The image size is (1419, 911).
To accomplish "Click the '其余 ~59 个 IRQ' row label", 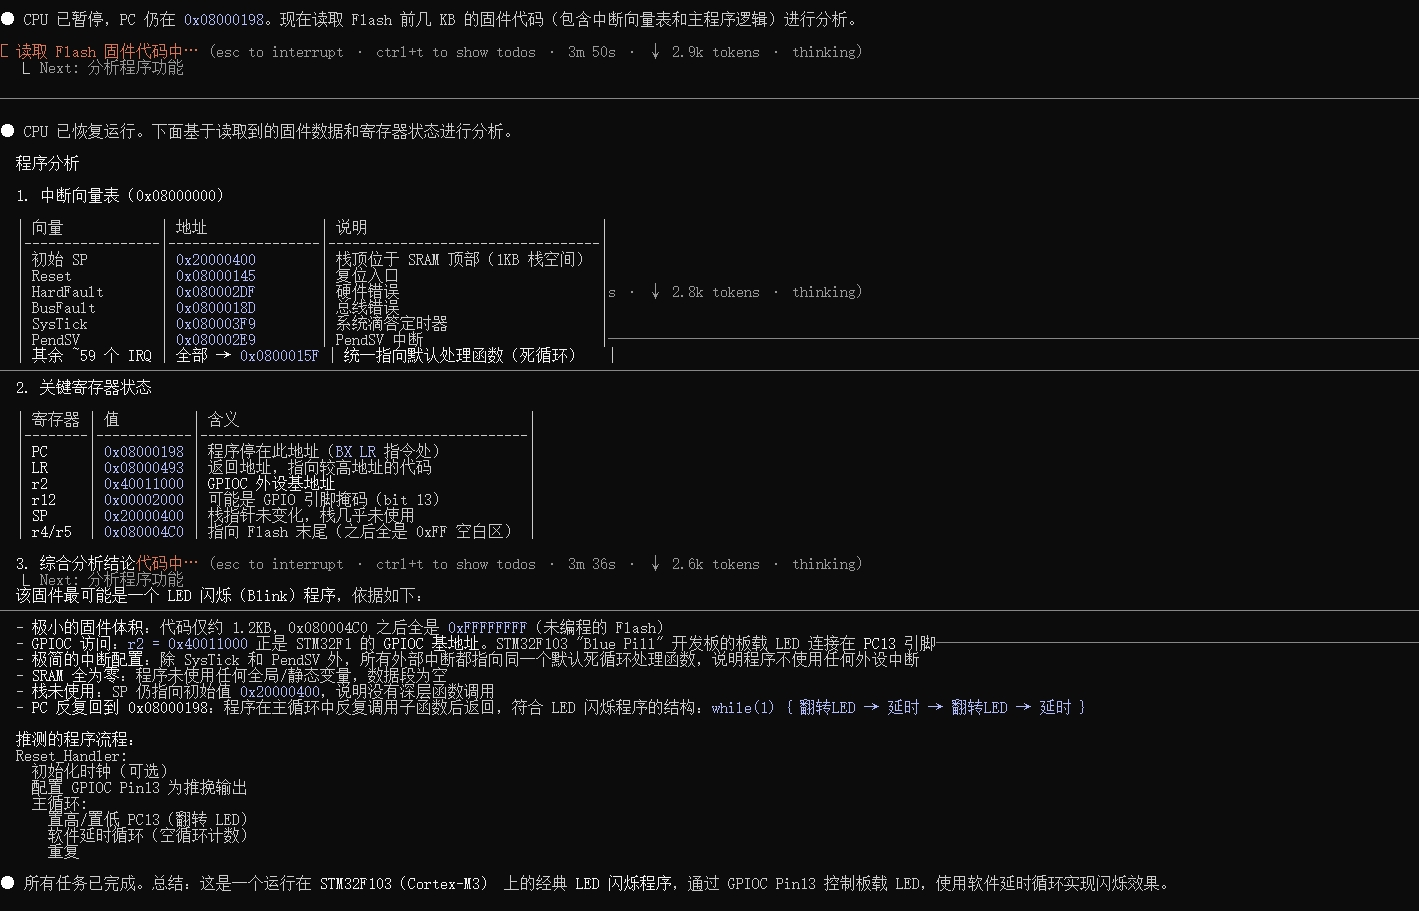I will click(x=91, y=355).
